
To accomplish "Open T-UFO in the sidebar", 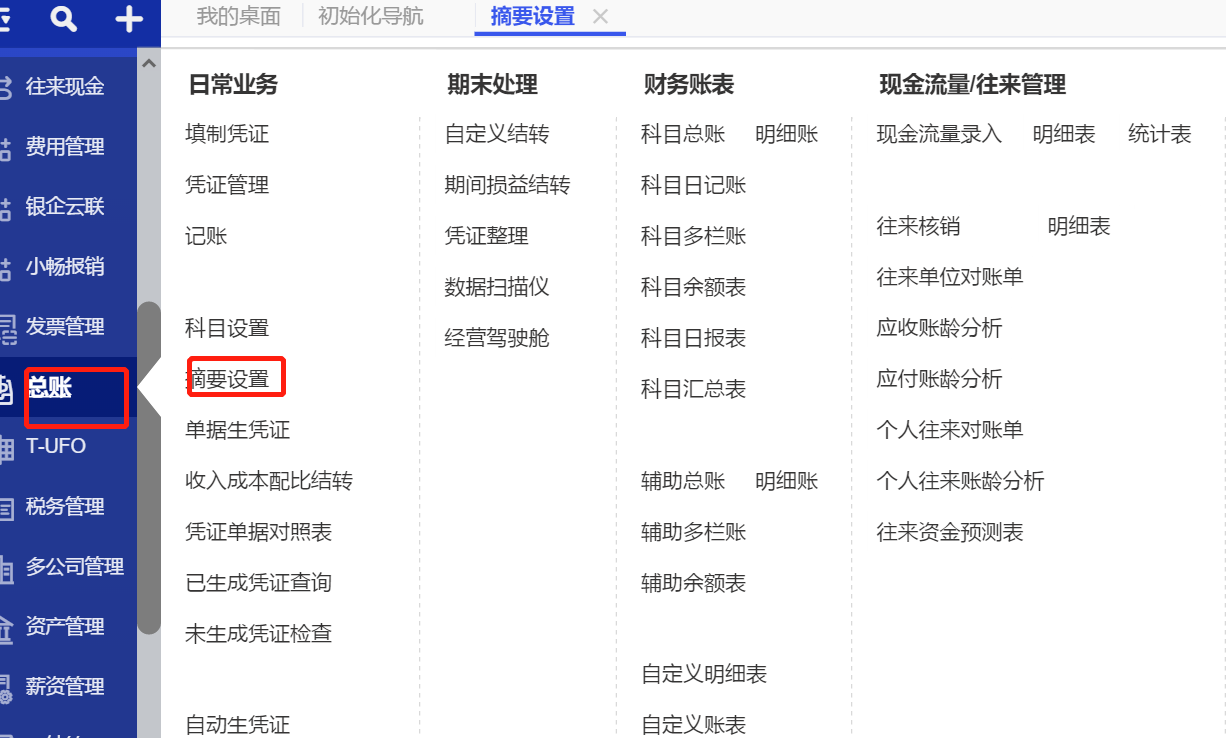I will [x=56, y=446].
